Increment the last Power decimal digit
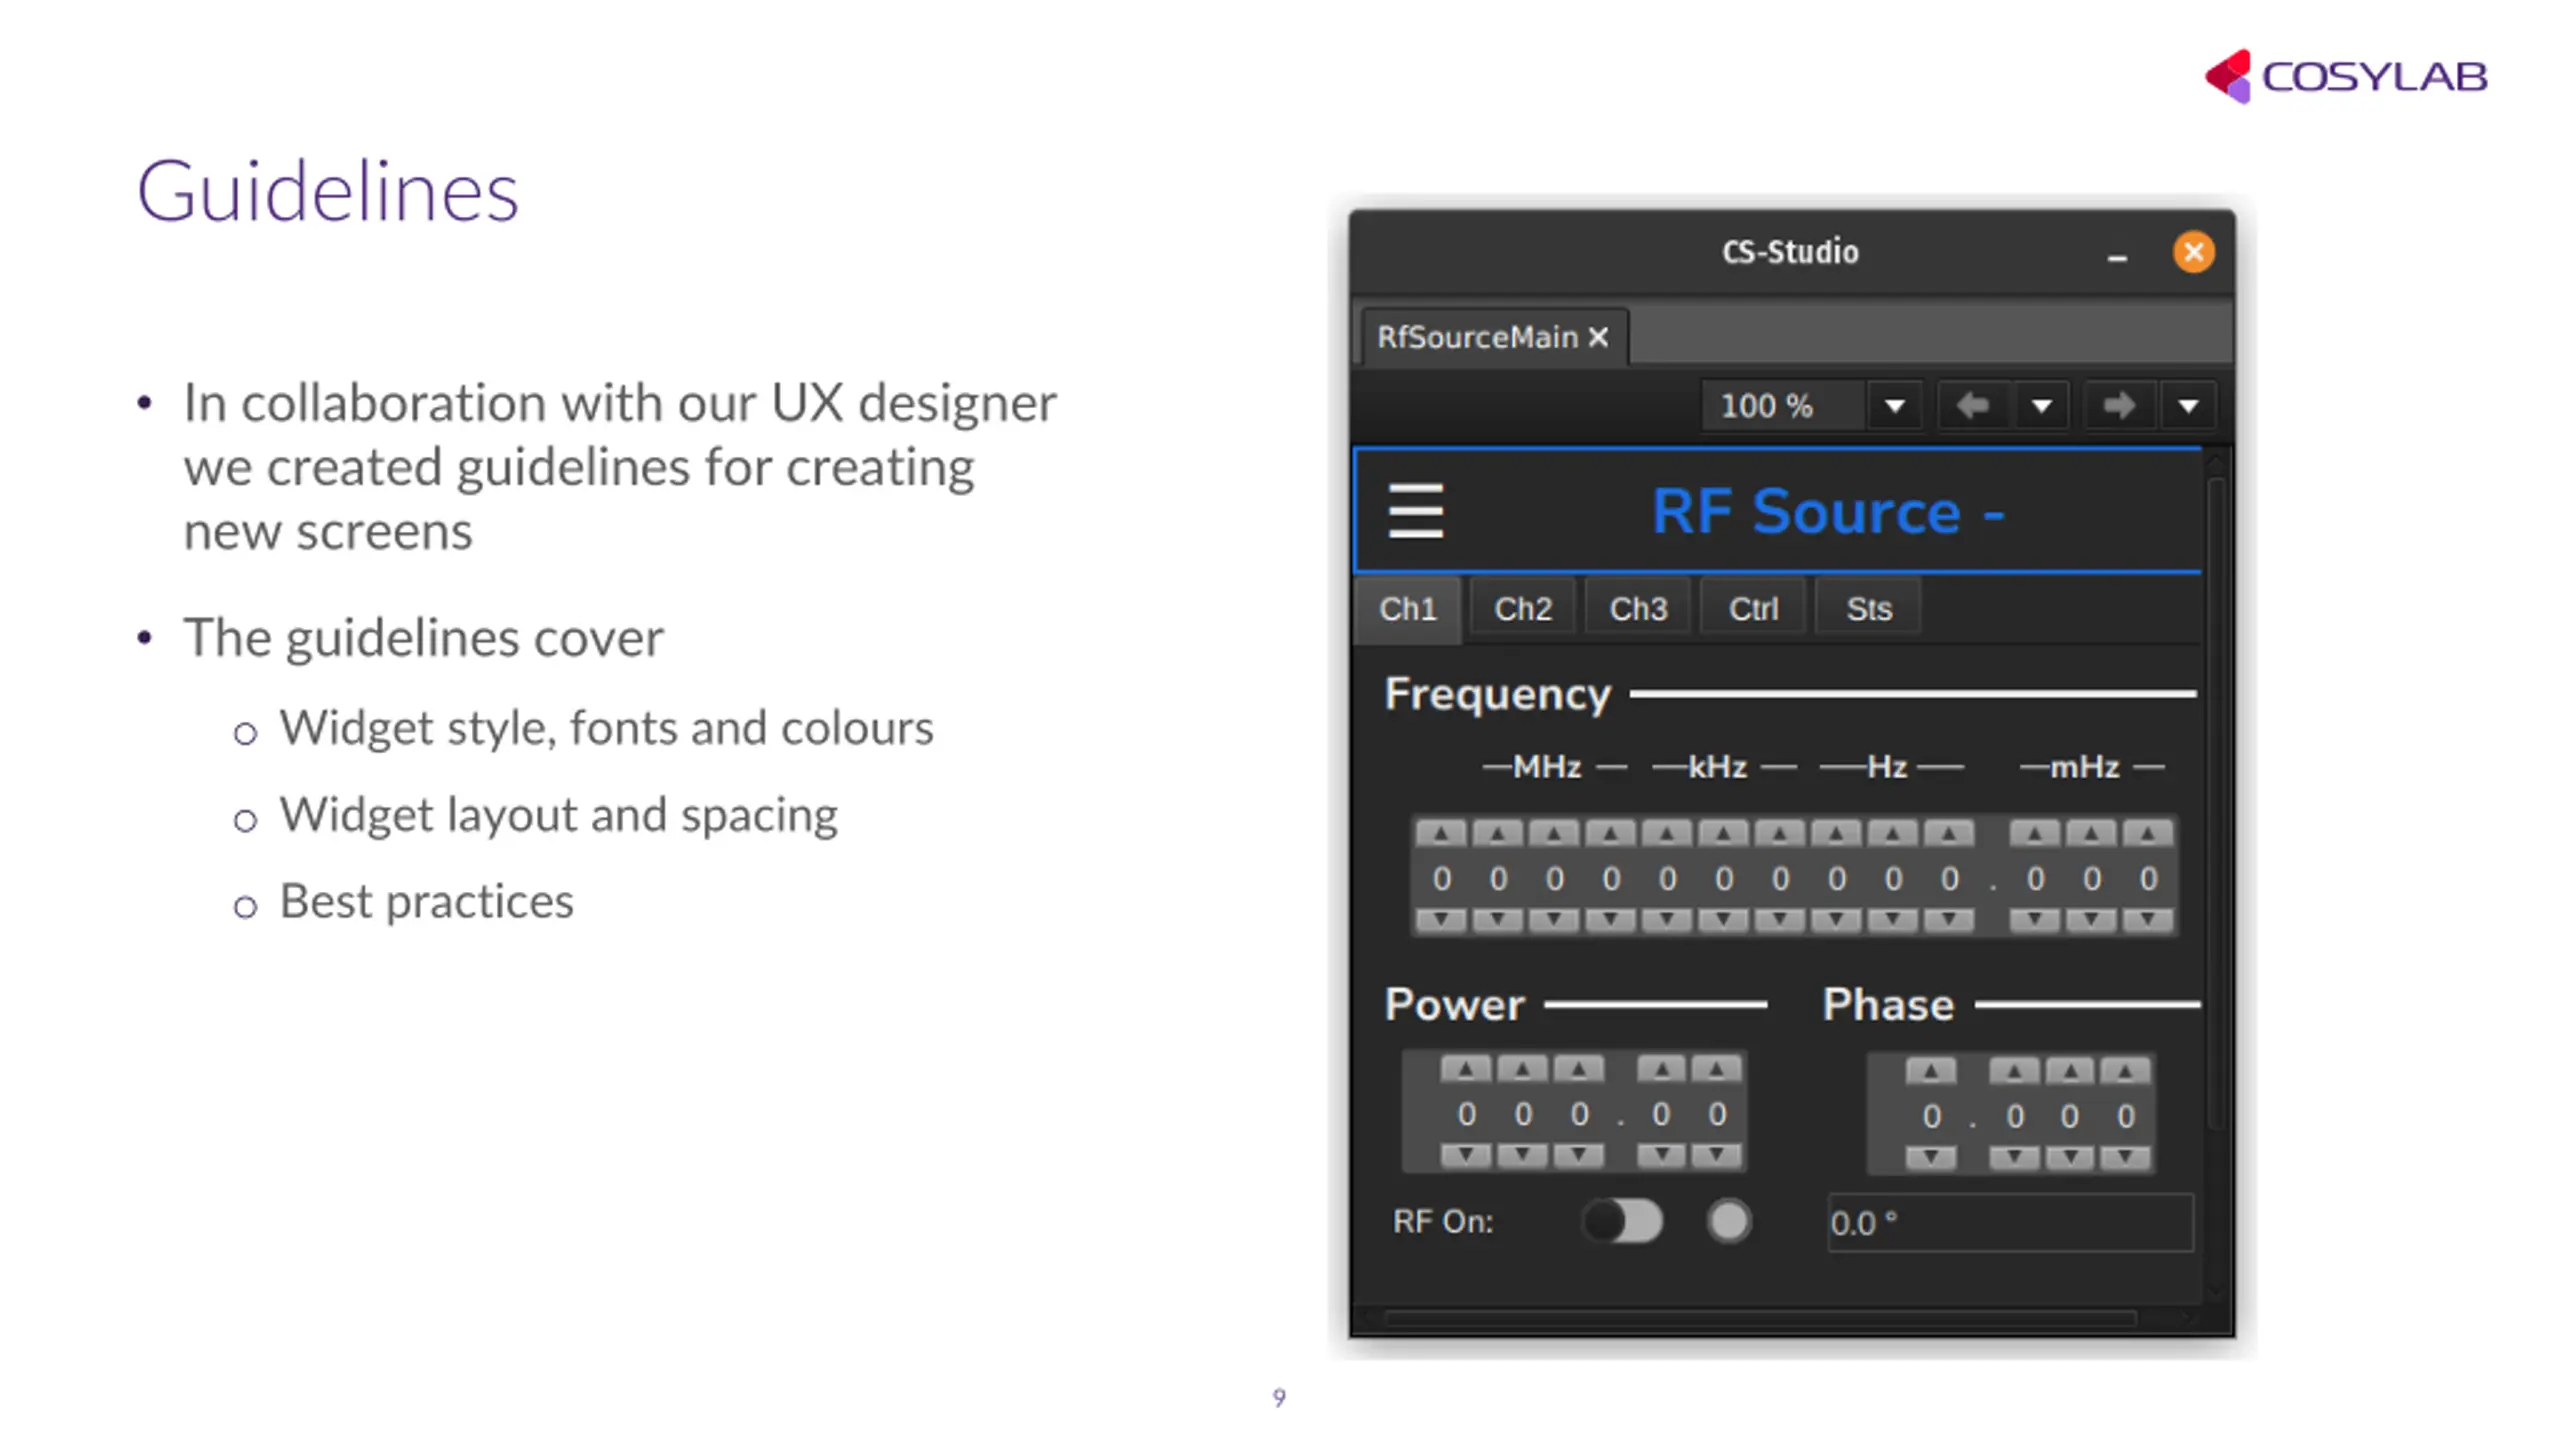Screen dimensions: 2560x1440 (x=1716, y=1069)
